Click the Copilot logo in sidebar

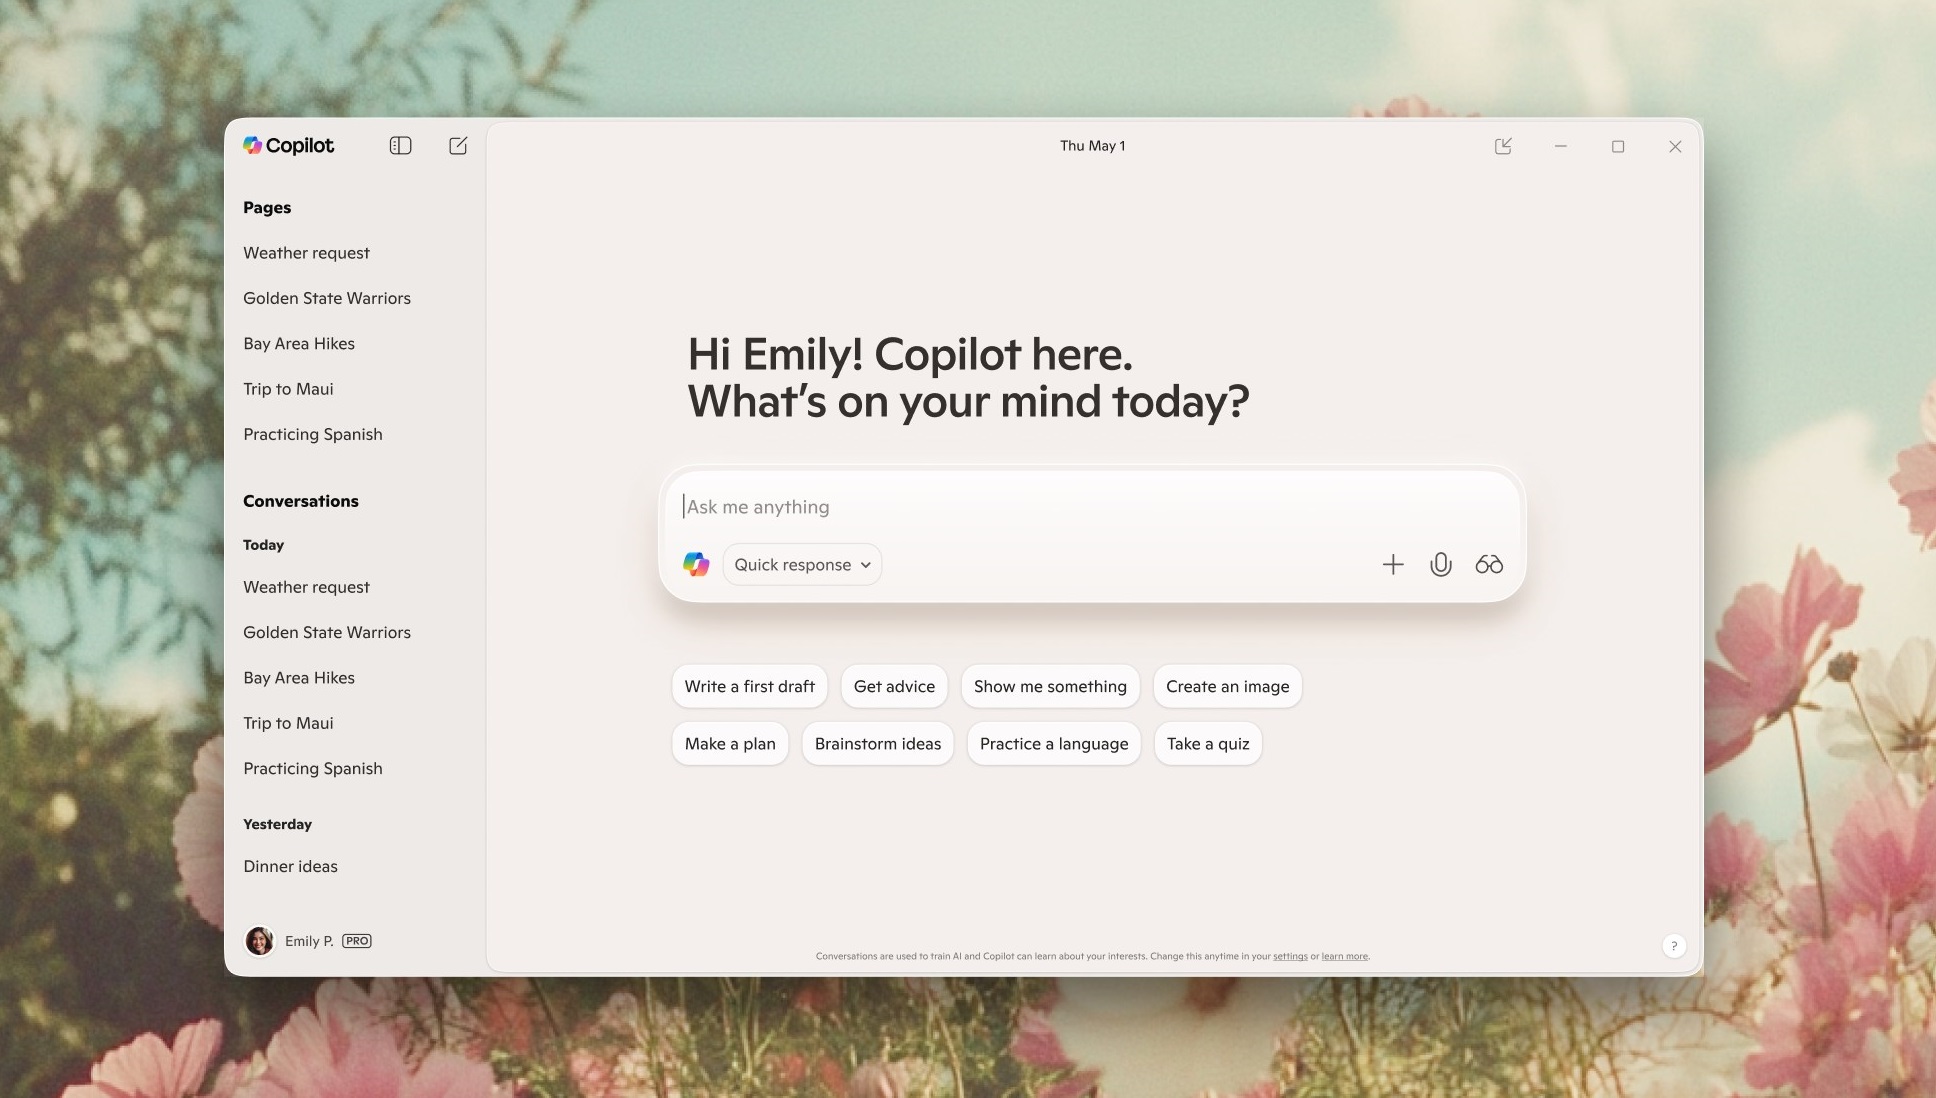pos(289,146)
